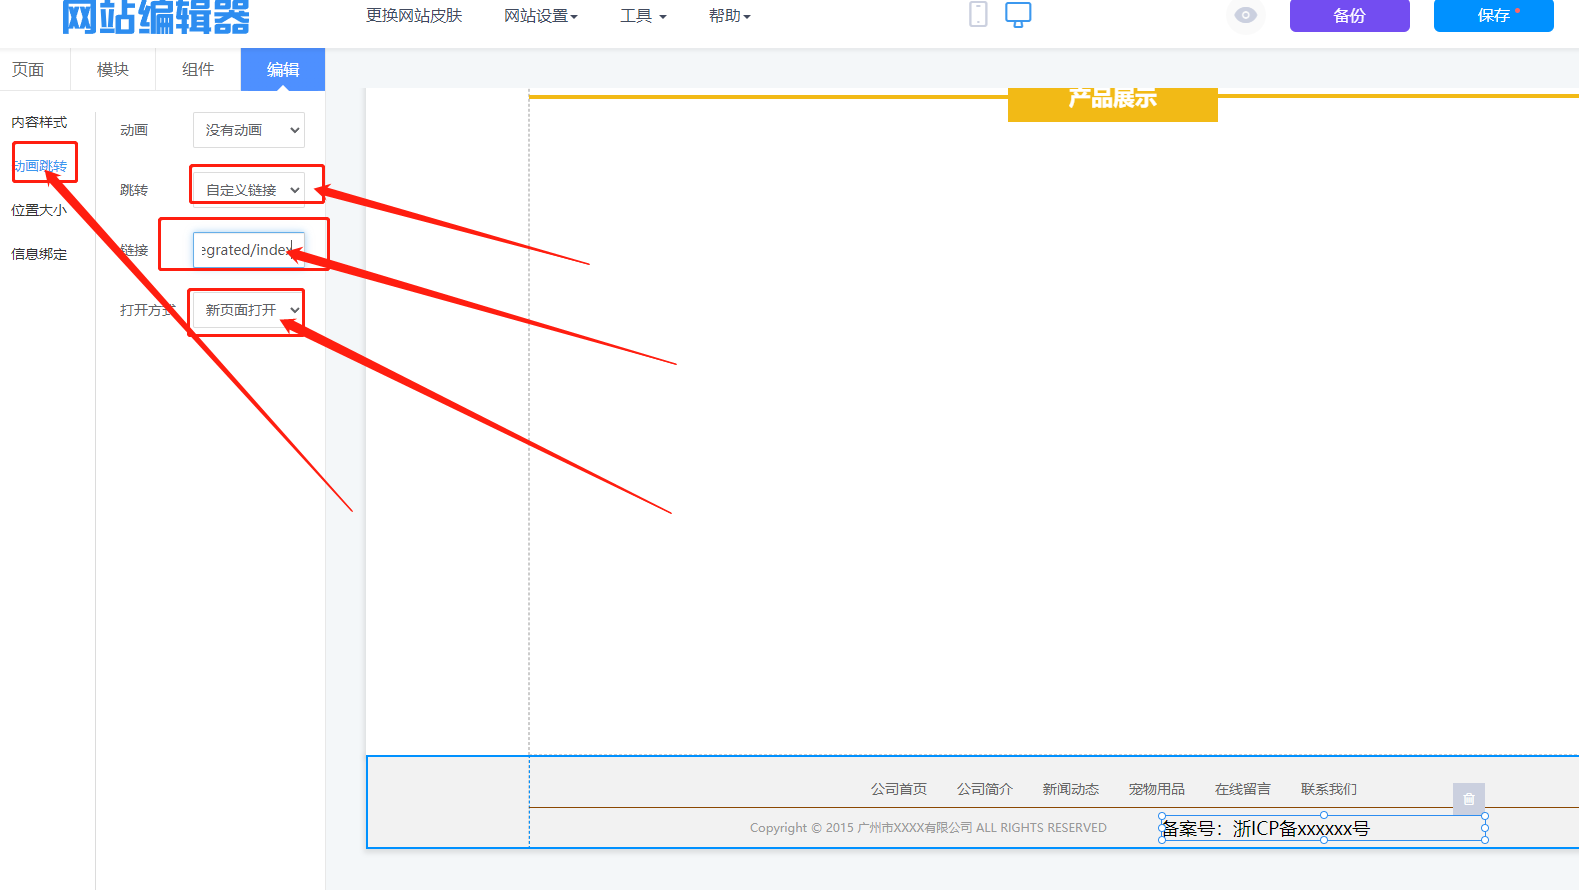Switch to the 页面 tab
The image size is (1579, 890).
coord(28,69)
